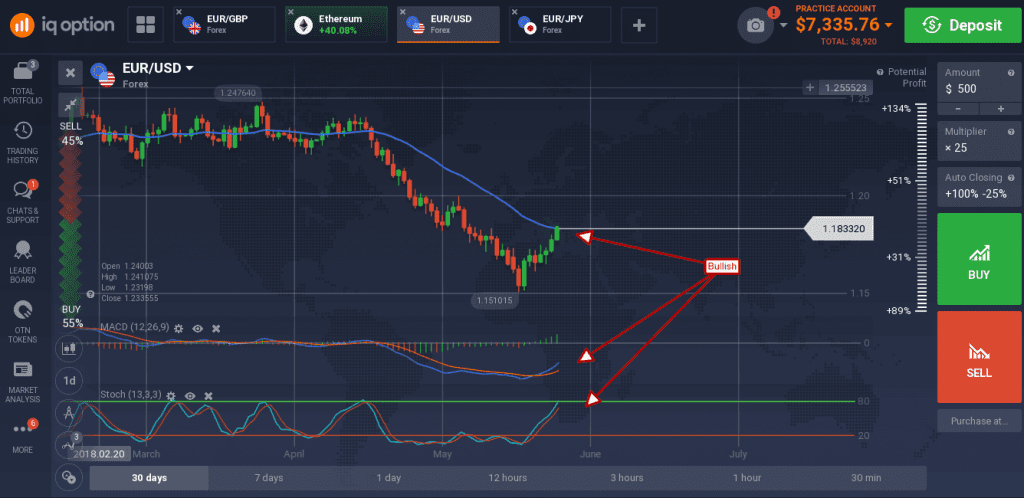Click the TOTAL: $8,920 text

pos(849,41)
